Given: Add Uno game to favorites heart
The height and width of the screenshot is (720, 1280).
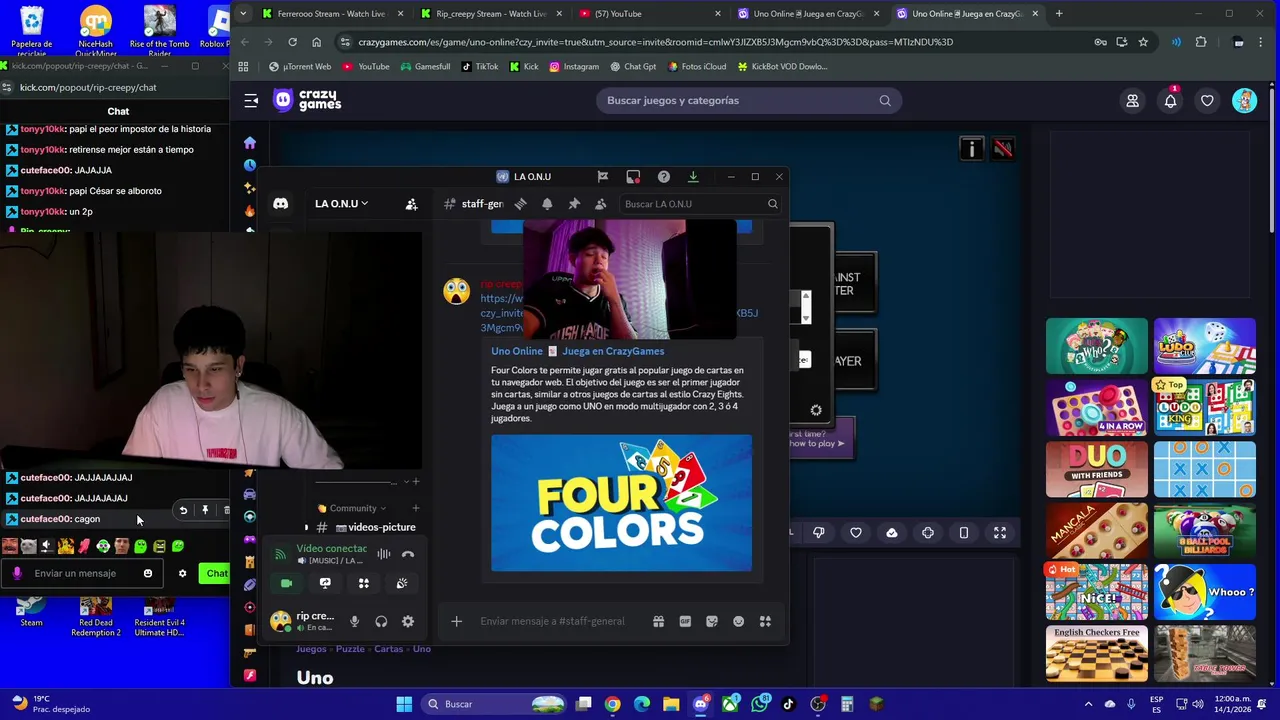Looking at the screenshot, I should click(x=856, y=533).
